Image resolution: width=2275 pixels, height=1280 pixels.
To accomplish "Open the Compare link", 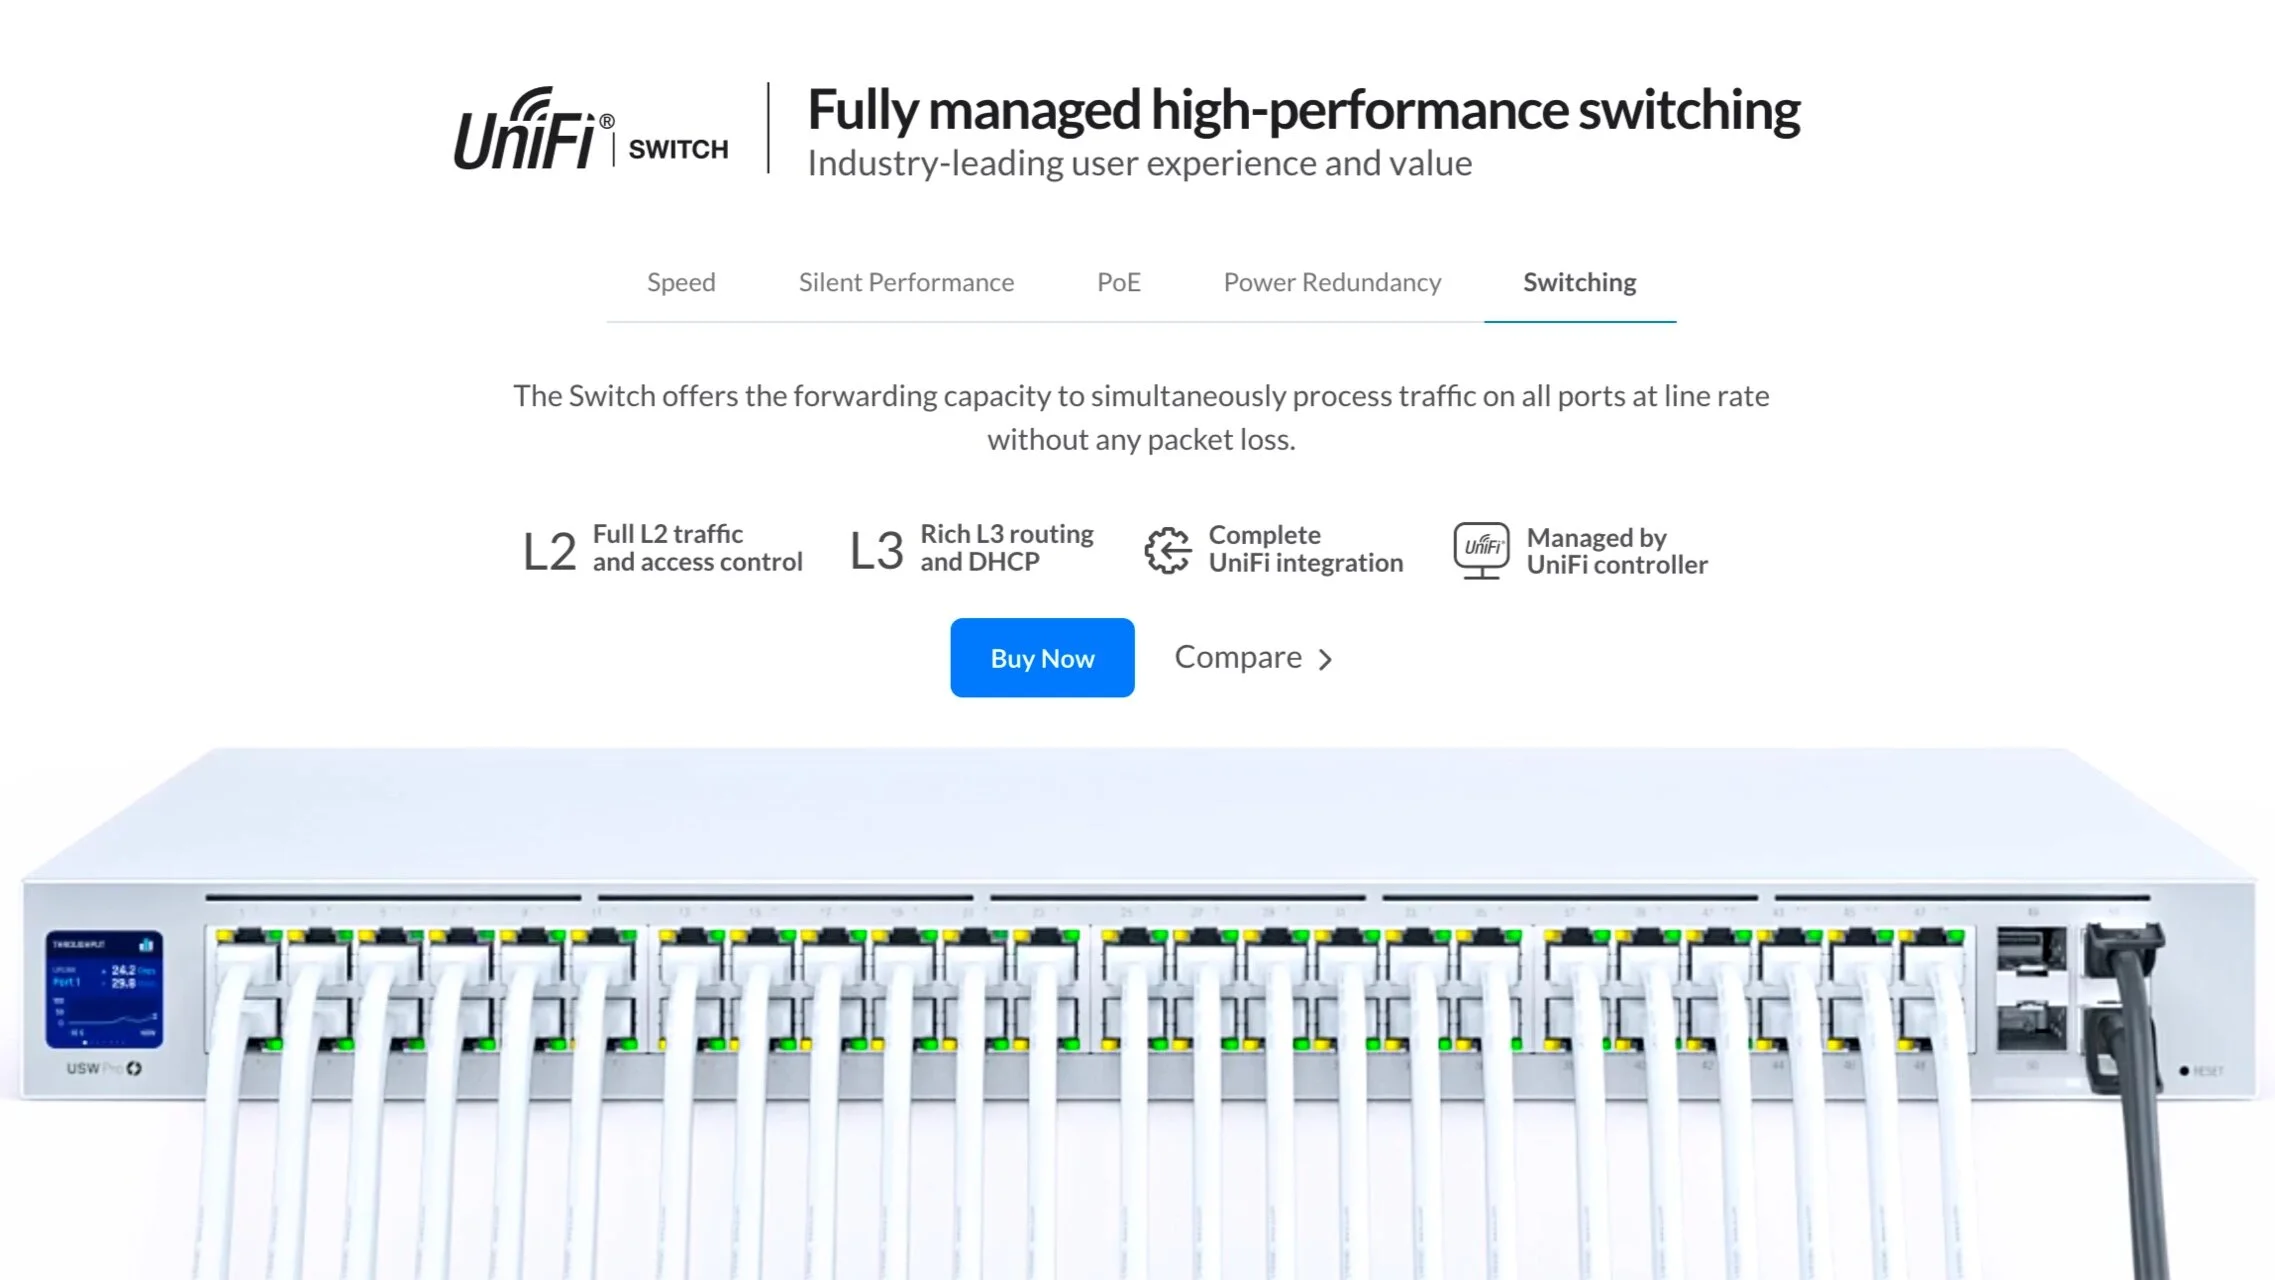I will click(x=1238, y=657).
